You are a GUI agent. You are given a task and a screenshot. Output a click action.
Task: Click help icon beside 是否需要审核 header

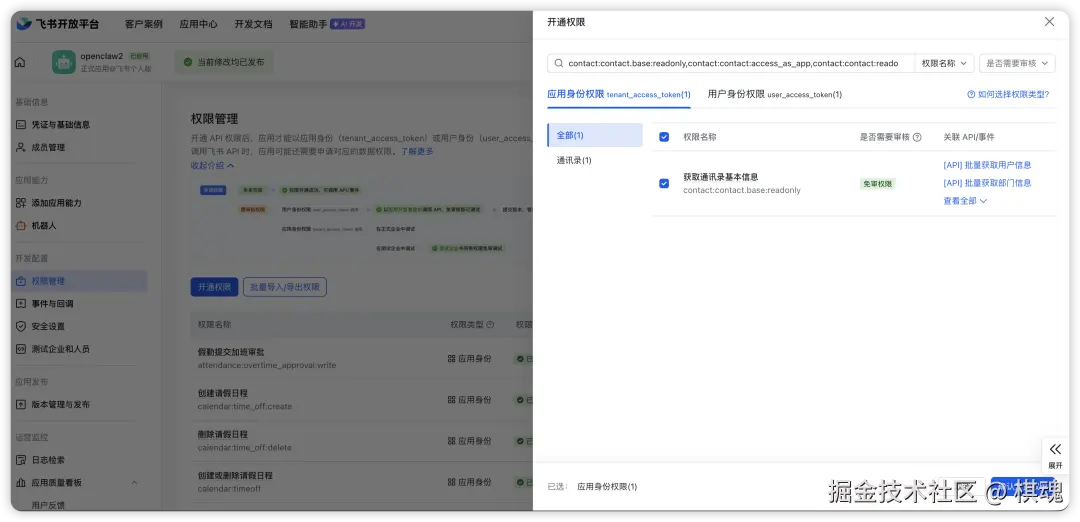[917, 137]
